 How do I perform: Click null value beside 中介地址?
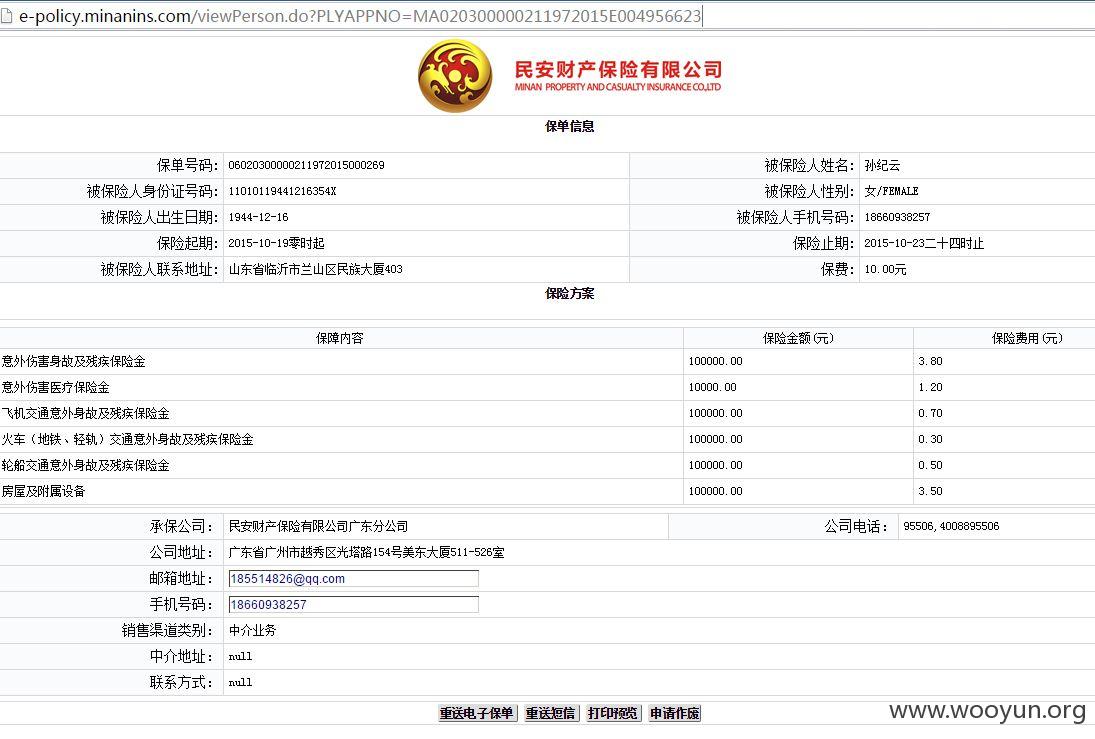click(x=240, y=657)
